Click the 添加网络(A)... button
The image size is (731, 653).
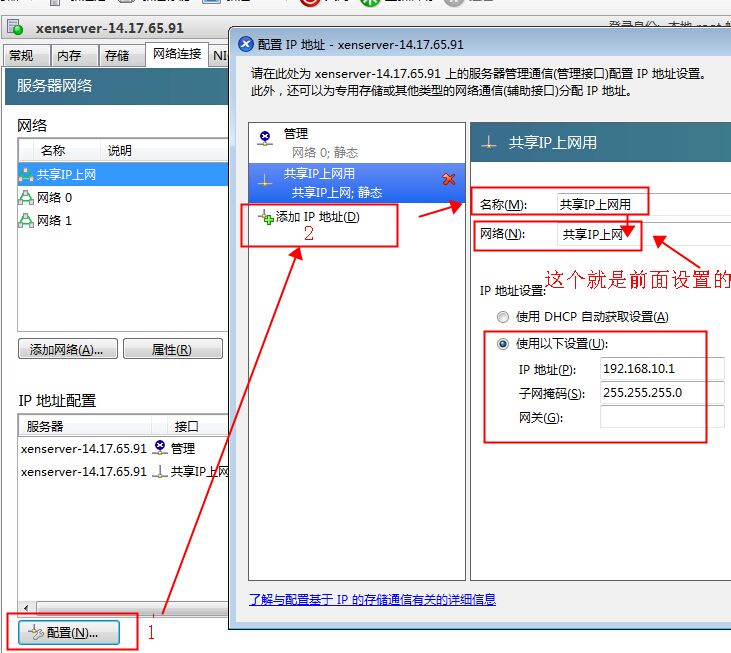[x=68, y=349]
